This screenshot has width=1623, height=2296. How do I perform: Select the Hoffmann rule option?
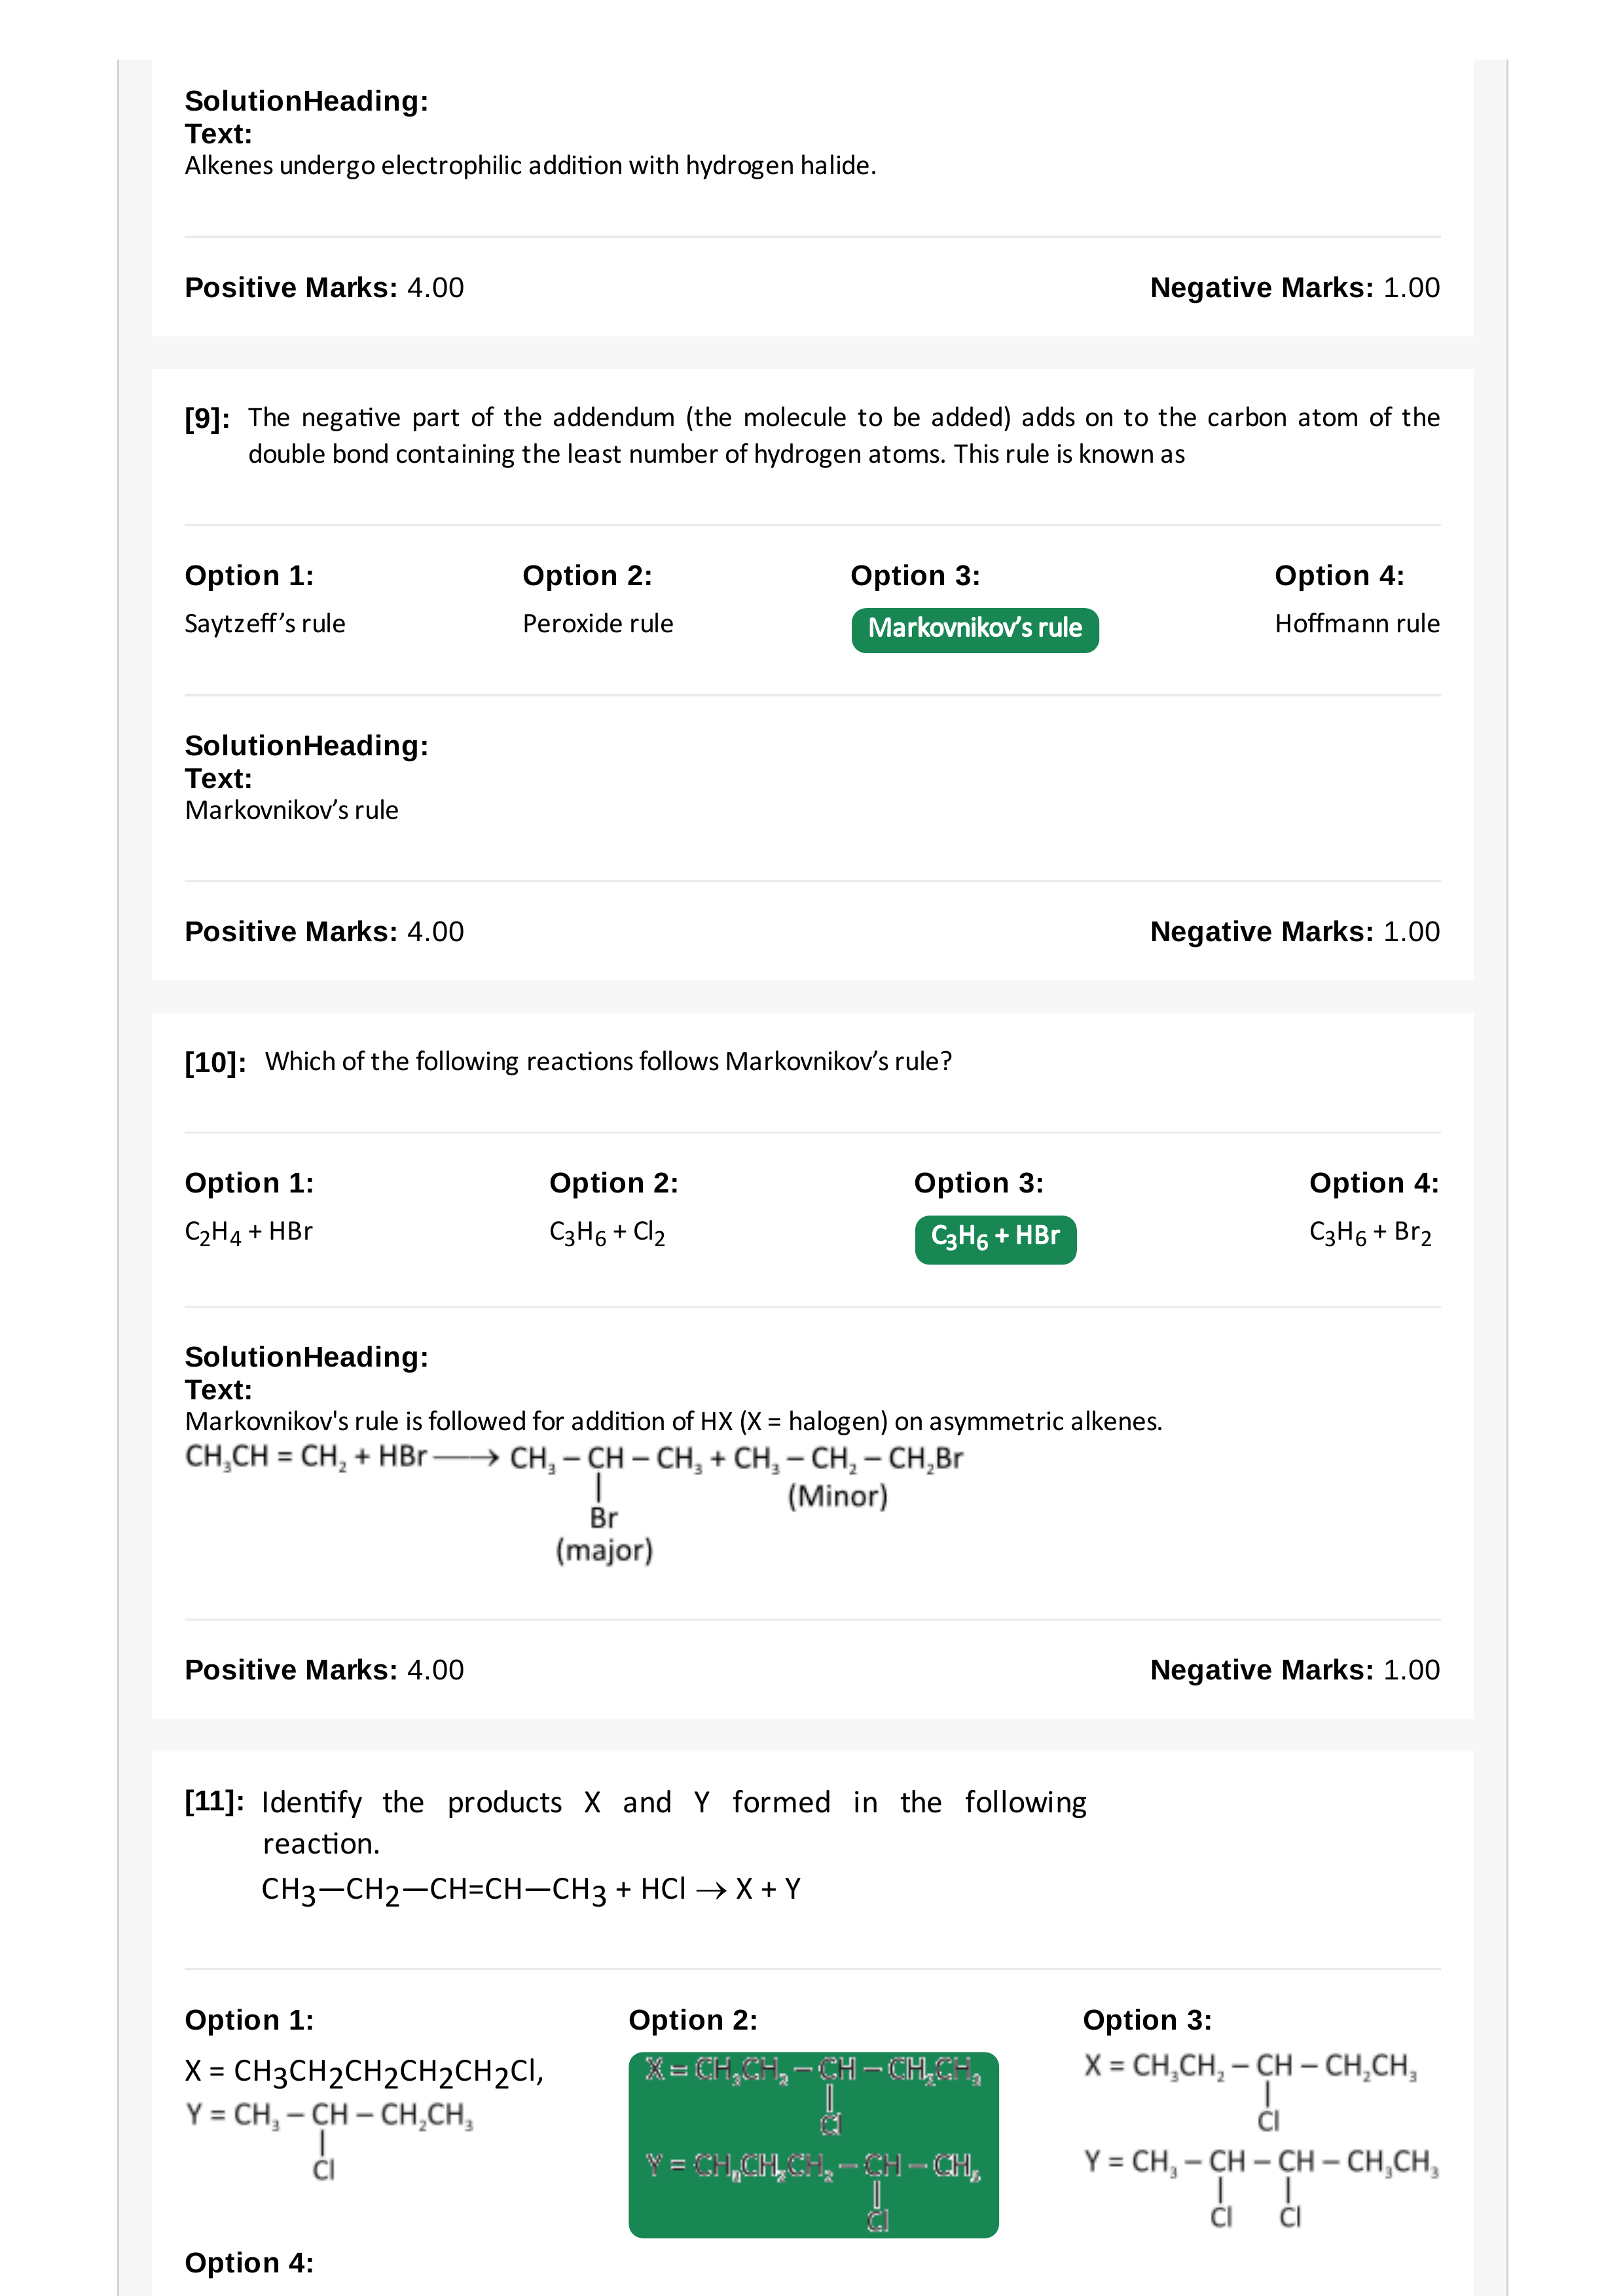pyautogui.click(x=1357, y=624)
